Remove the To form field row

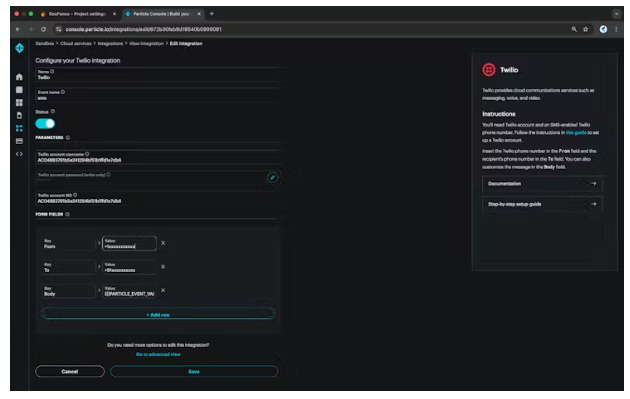coord(163,267)
